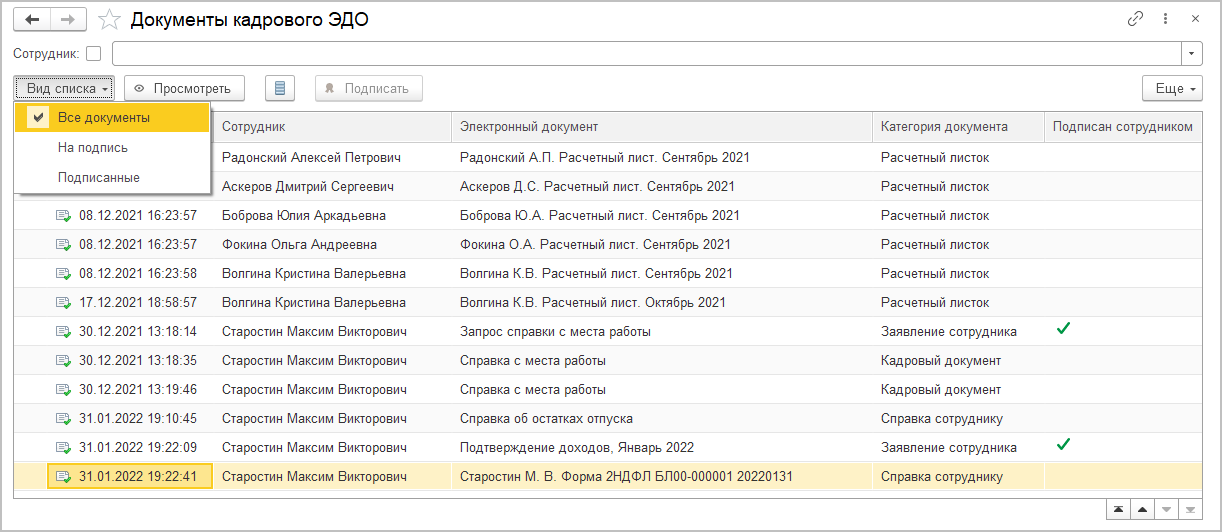Click the document list icon button in toolbar
The image size is (1222, 532).
[x=280, y=88]
